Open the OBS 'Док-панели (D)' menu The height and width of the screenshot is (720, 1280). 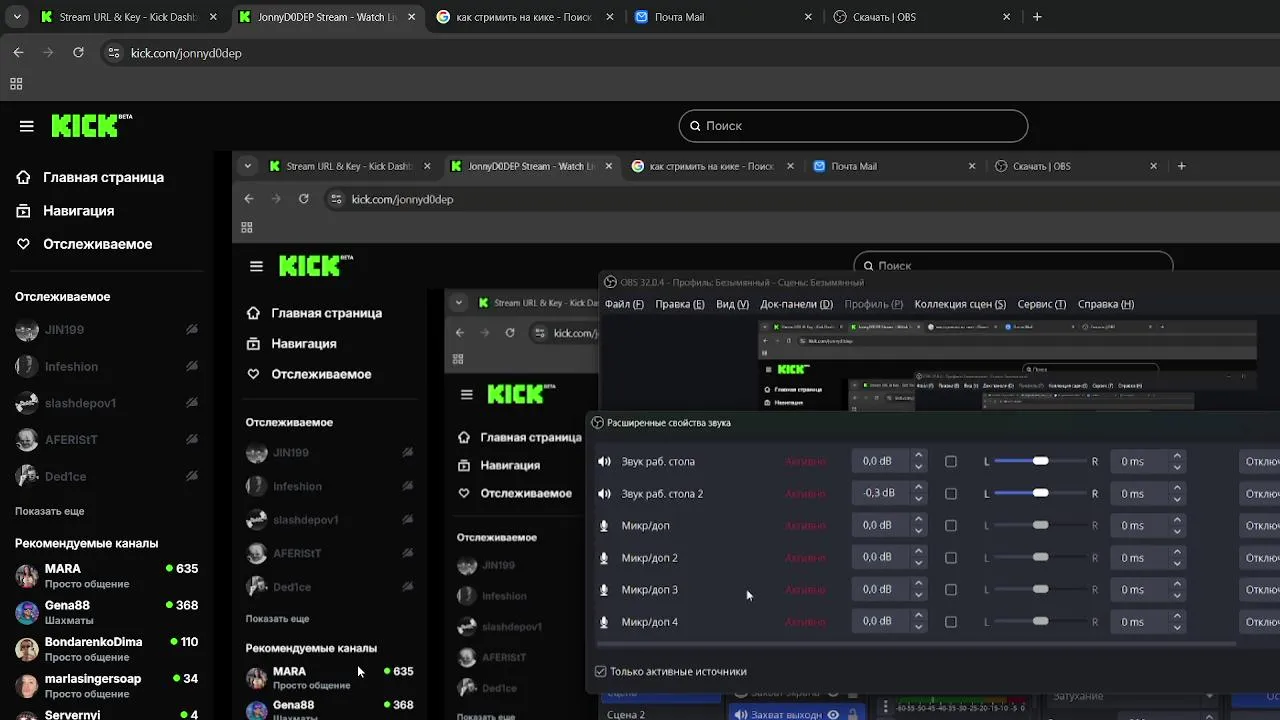pyautogui.click(x=796, y=304)
